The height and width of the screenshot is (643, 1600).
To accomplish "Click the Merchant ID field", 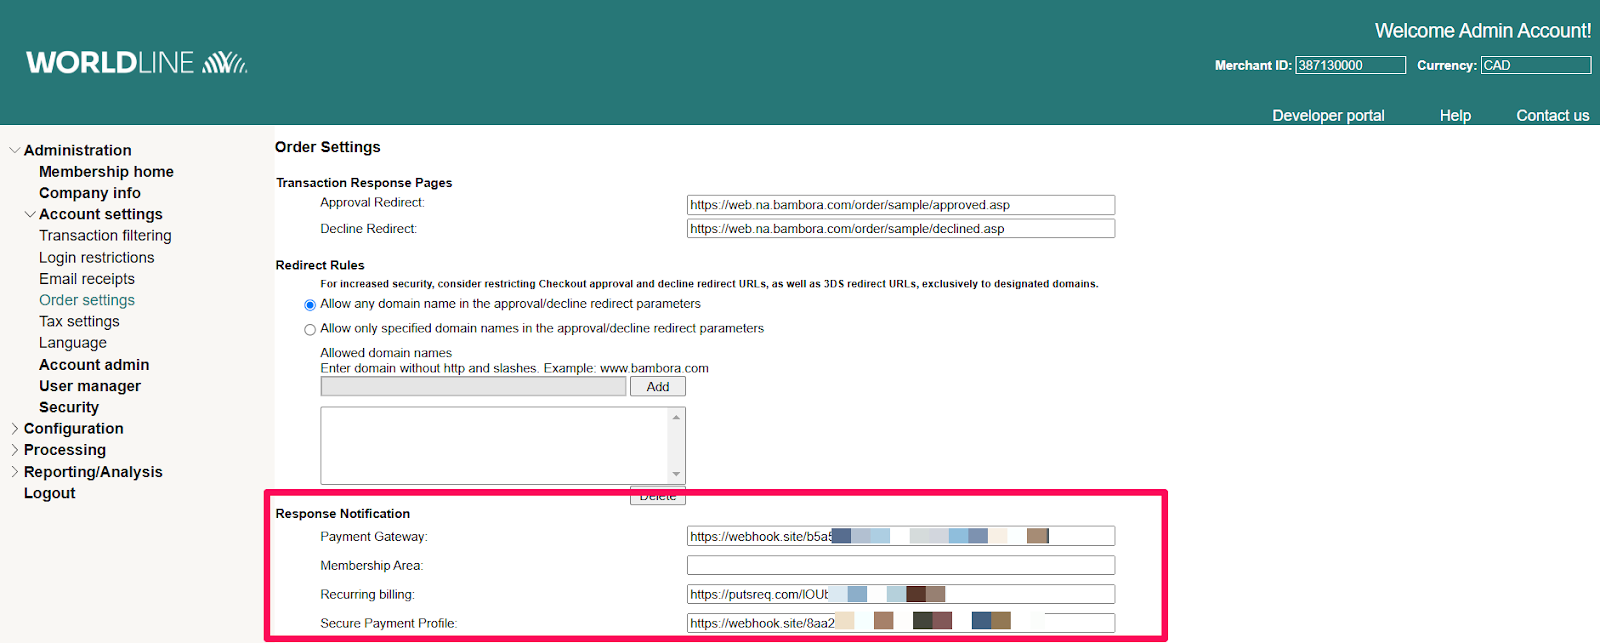I will 1351,65.
